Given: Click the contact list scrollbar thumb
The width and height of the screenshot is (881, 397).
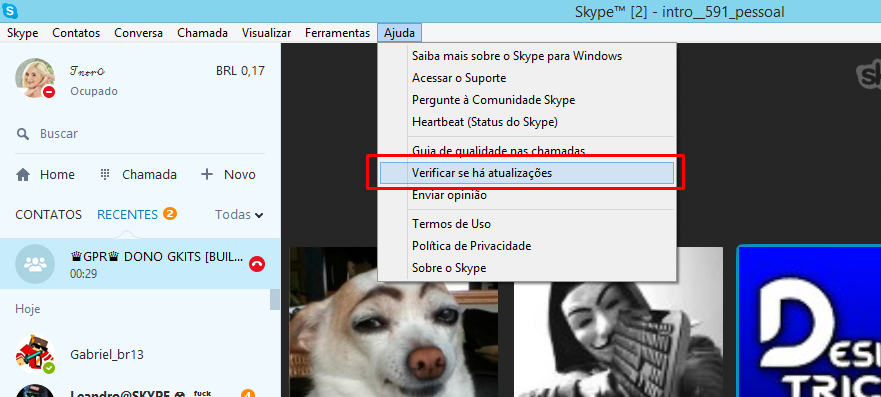Looking at the screenshot, I should click(275, 299).
